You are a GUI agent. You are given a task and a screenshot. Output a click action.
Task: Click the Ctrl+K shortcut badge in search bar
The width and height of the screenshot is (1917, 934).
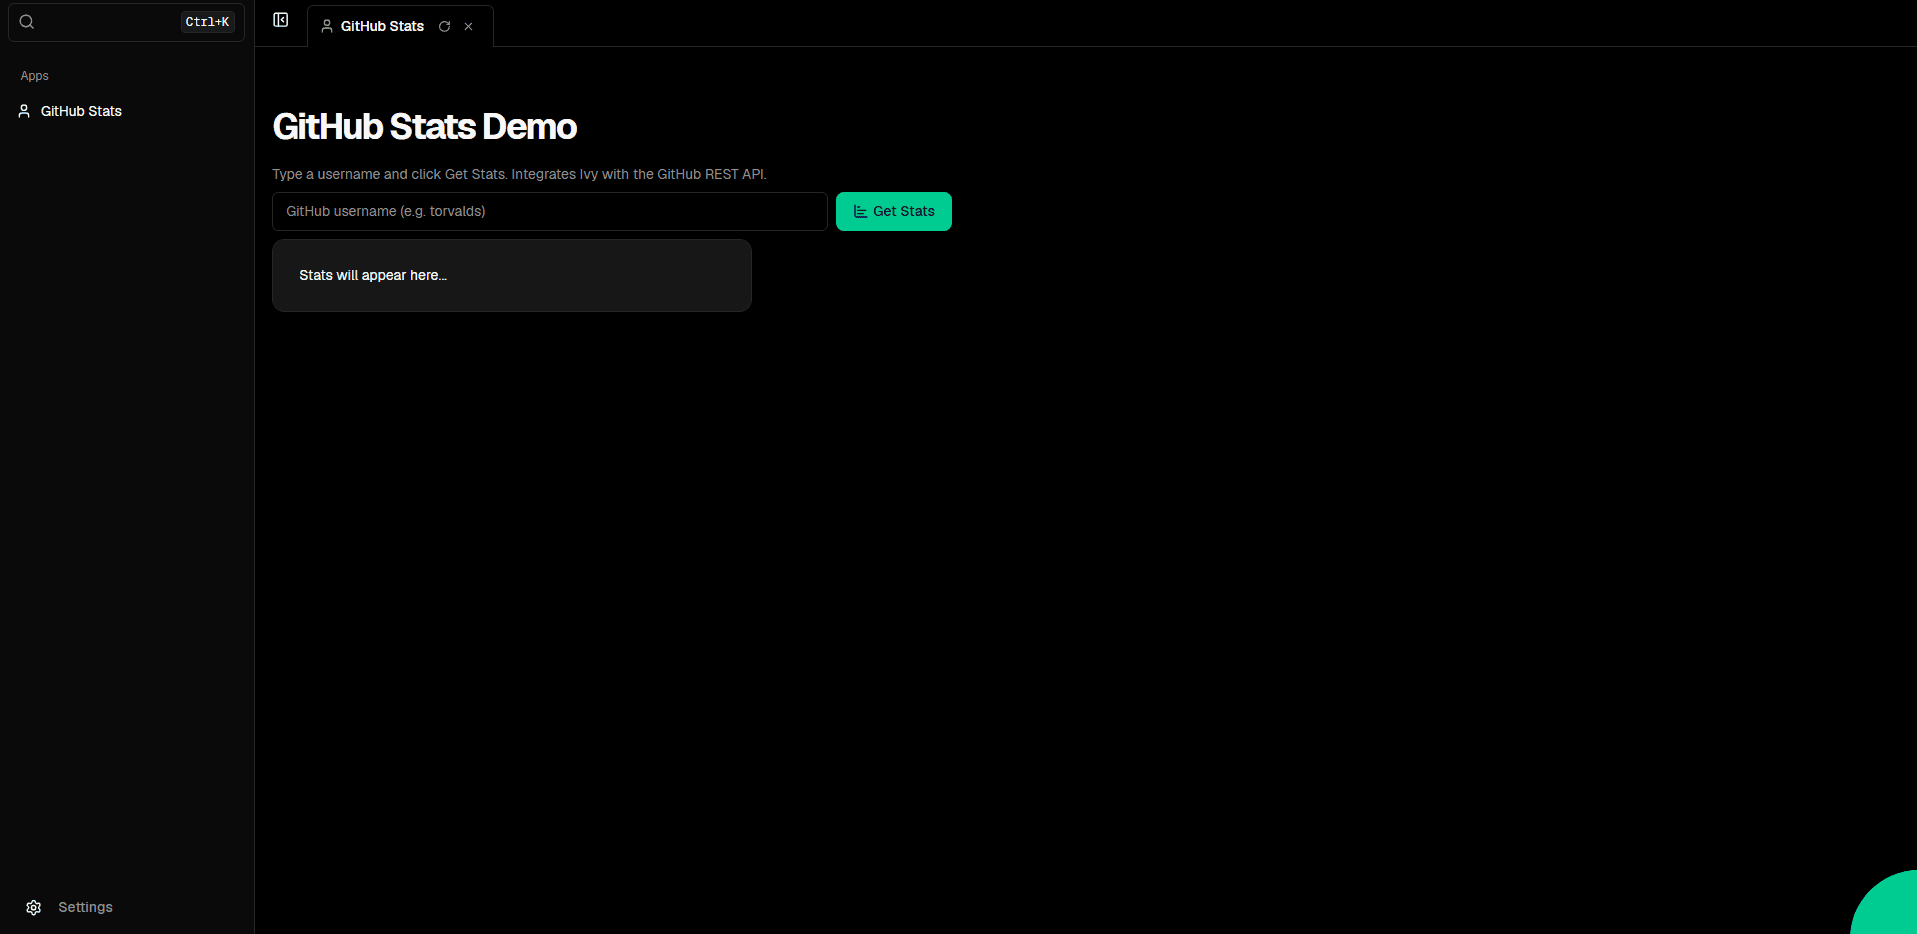click(x=207, y=21)
